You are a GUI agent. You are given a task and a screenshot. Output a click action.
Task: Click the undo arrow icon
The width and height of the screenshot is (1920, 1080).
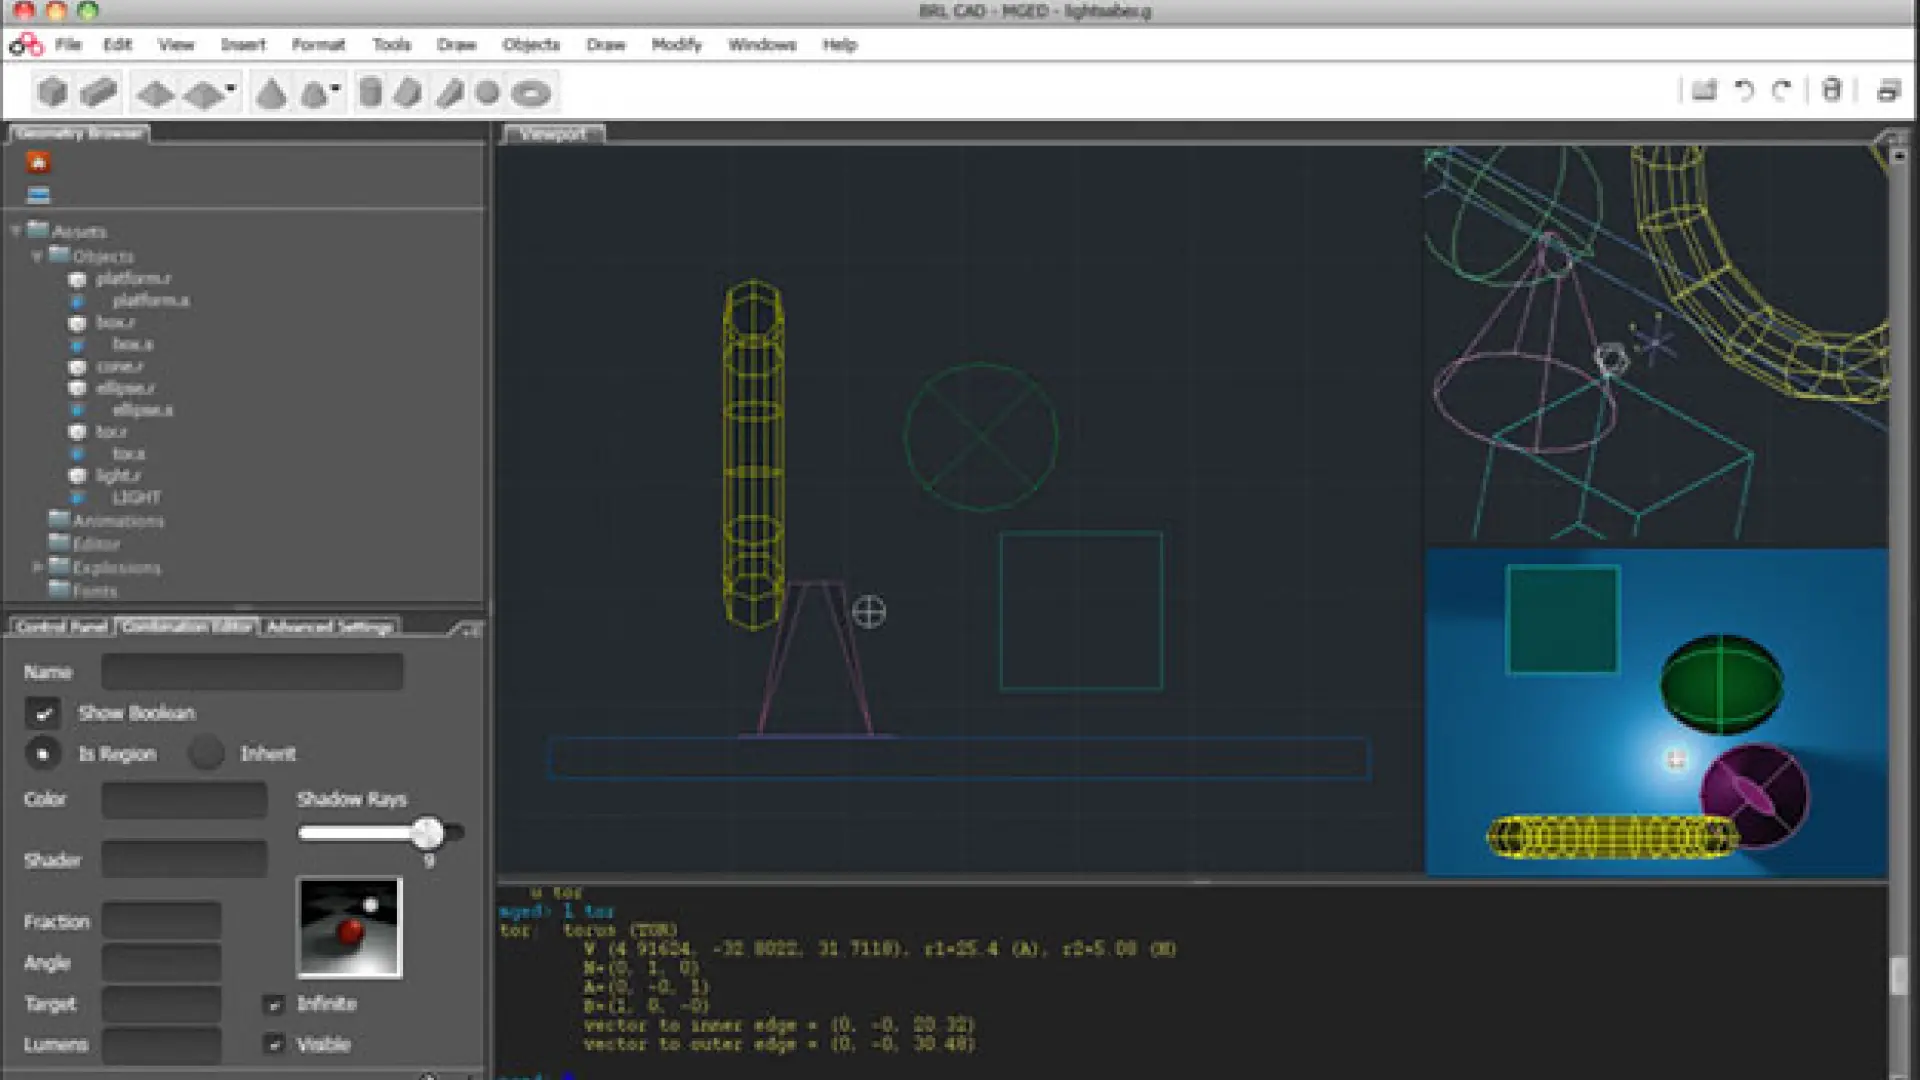1743,91
